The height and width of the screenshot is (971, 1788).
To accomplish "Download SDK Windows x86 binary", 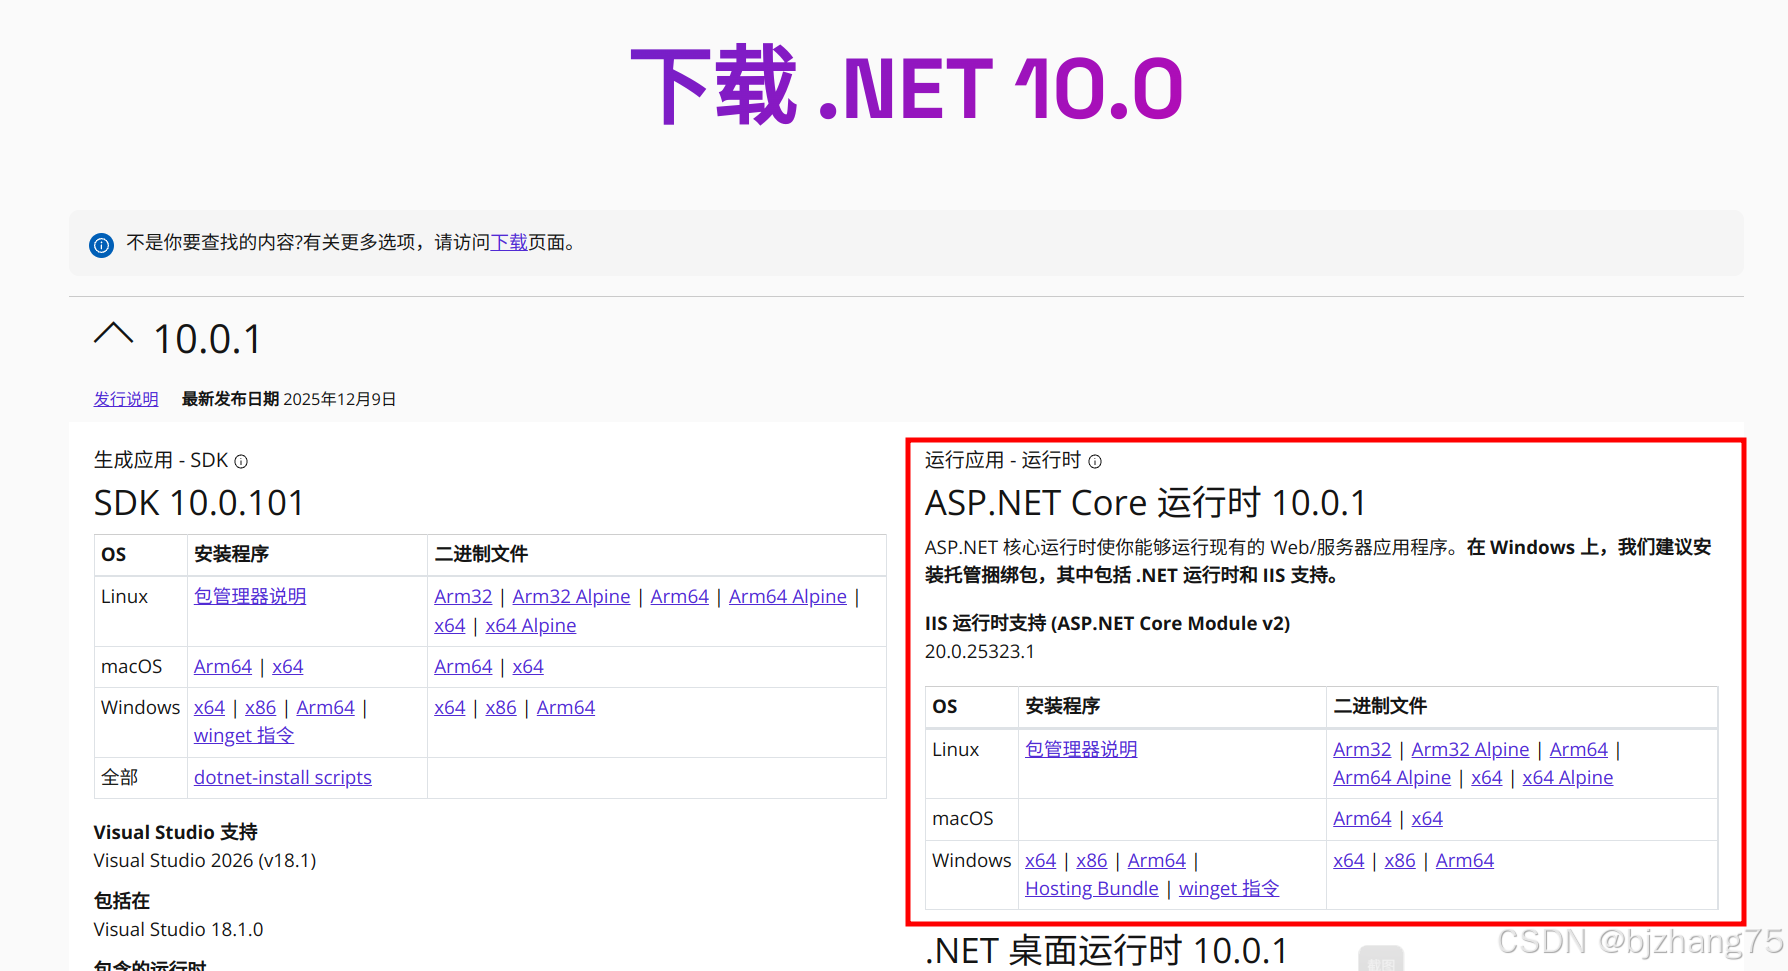I will (501, 707).
